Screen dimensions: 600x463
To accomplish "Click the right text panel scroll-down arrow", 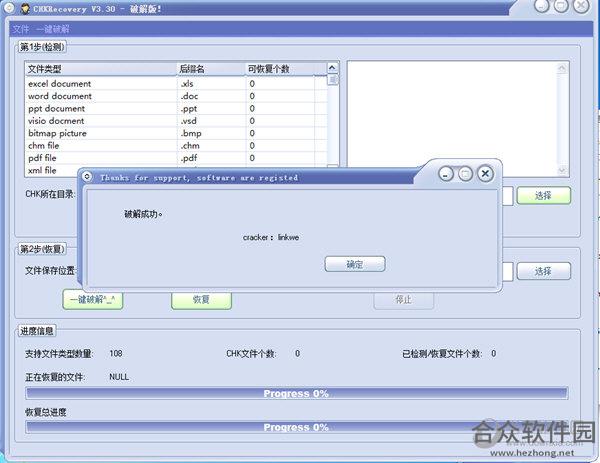I will (562, 170).
